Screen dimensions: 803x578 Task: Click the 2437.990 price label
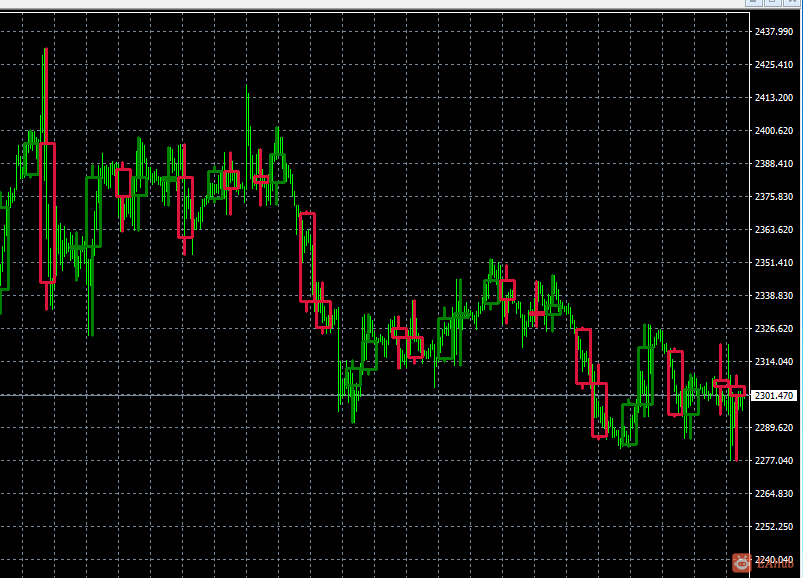(774, 32)
